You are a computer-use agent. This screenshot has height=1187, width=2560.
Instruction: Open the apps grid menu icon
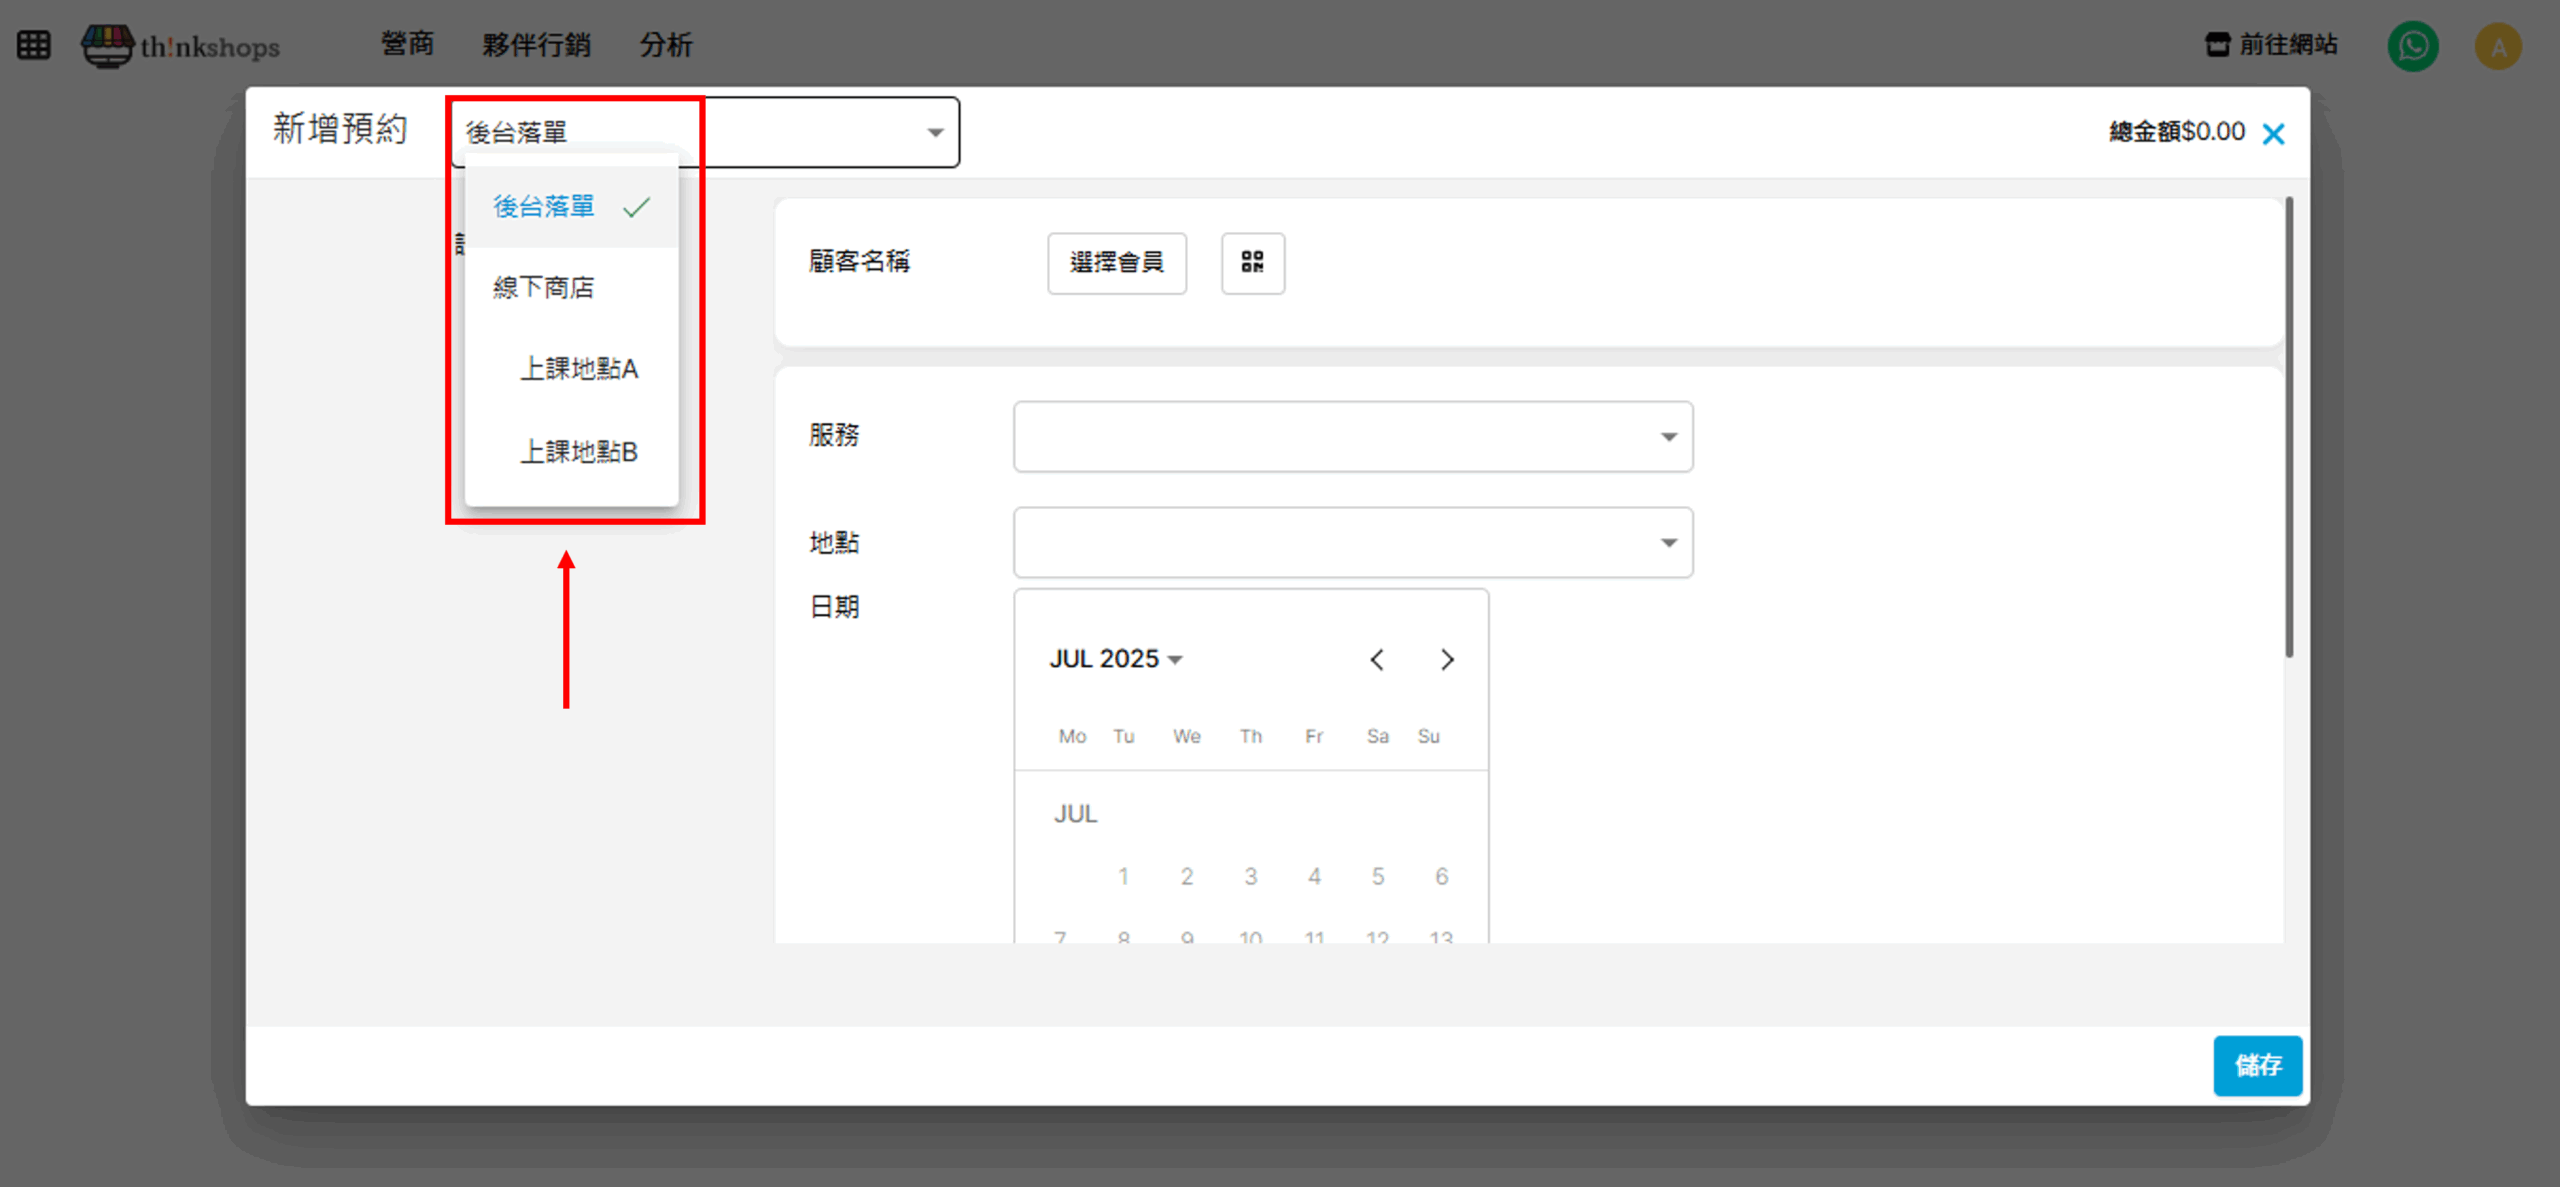pyautogui.click(x=33, y=45)
